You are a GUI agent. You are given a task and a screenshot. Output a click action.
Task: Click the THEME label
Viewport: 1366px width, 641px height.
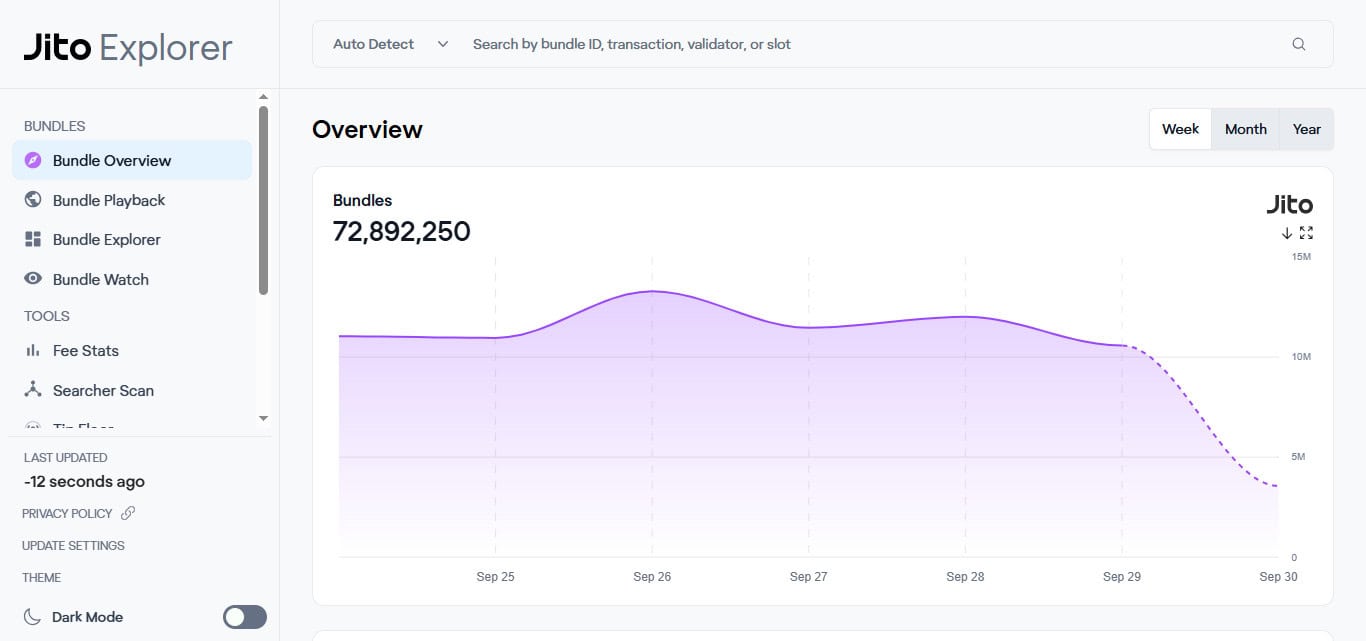click(x=41, y=577)
